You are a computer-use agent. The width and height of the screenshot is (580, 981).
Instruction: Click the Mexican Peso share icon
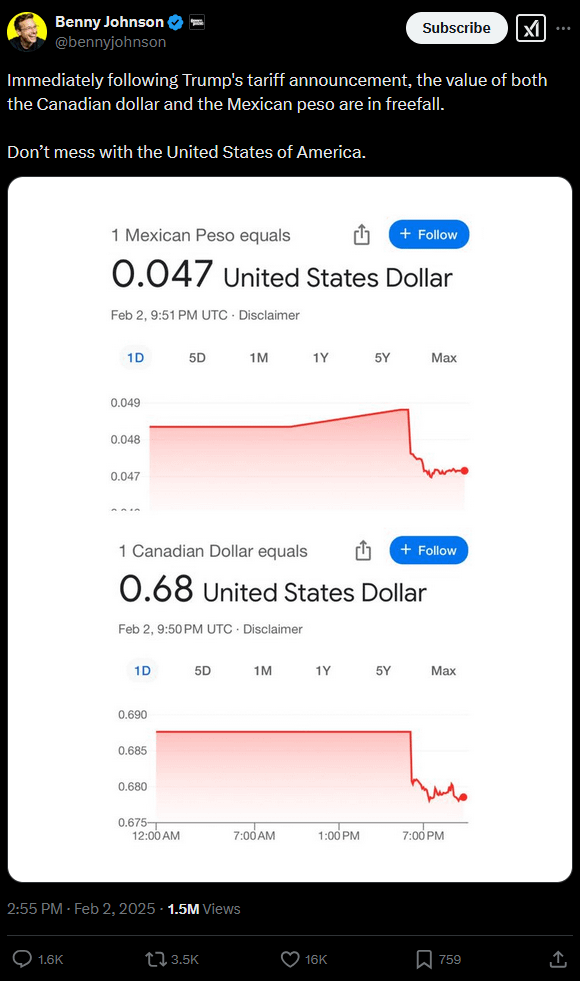coord(362,235)
